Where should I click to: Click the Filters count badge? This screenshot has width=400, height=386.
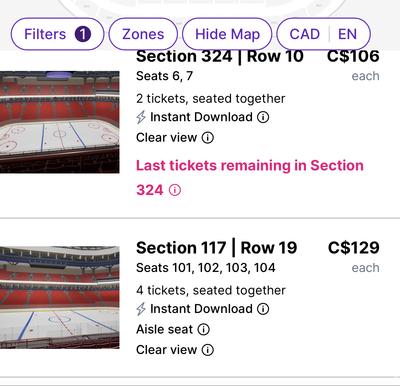coord(83,34)
